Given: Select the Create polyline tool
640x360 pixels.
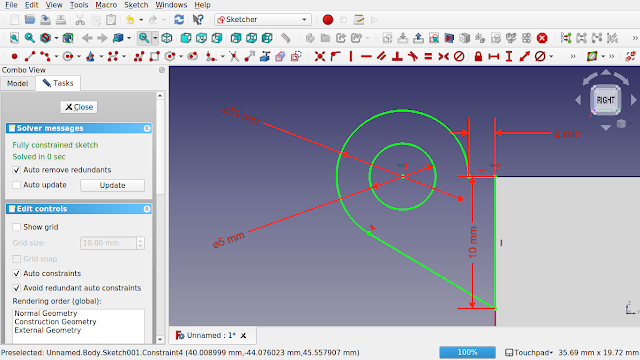Looking at the screenshot, I should coord(139,56).
